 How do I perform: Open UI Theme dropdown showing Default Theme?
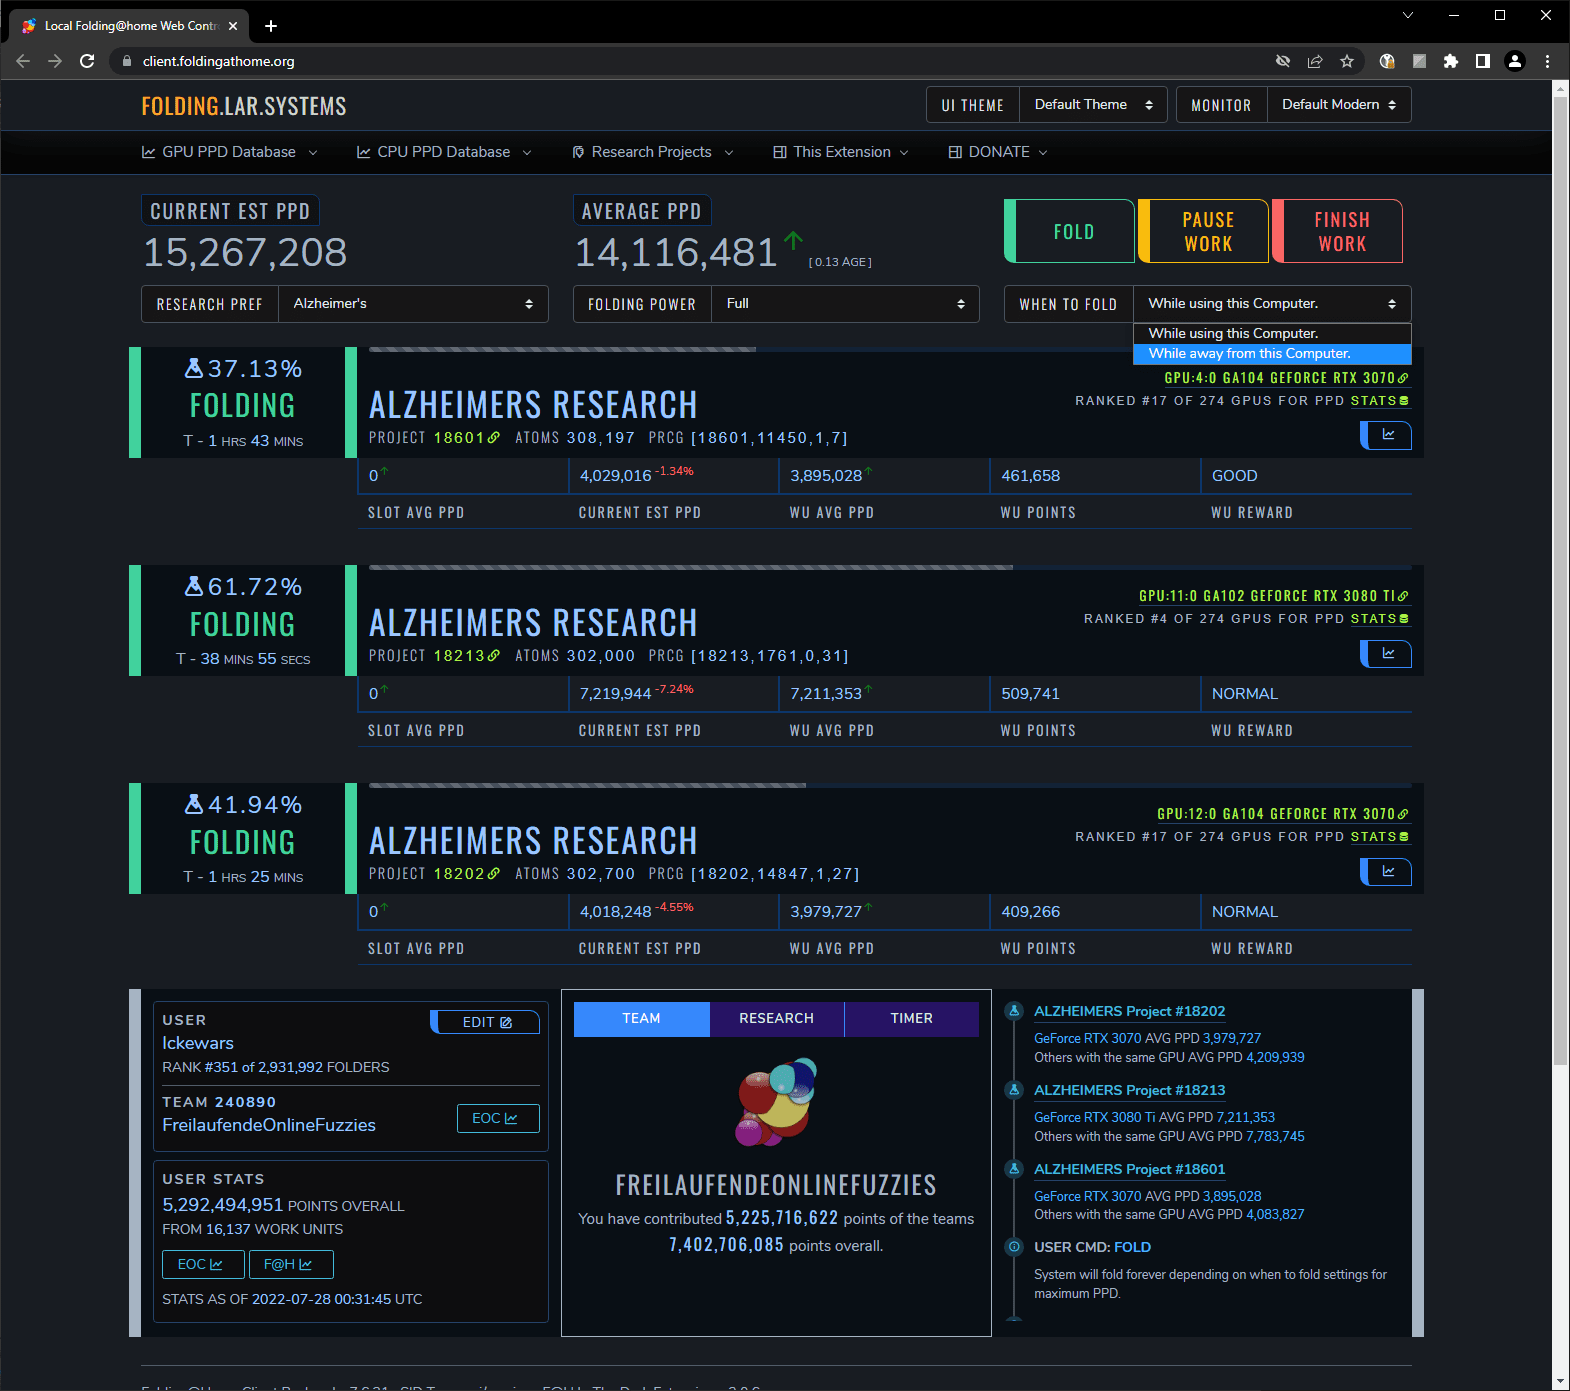click(x=1093, y=105)
